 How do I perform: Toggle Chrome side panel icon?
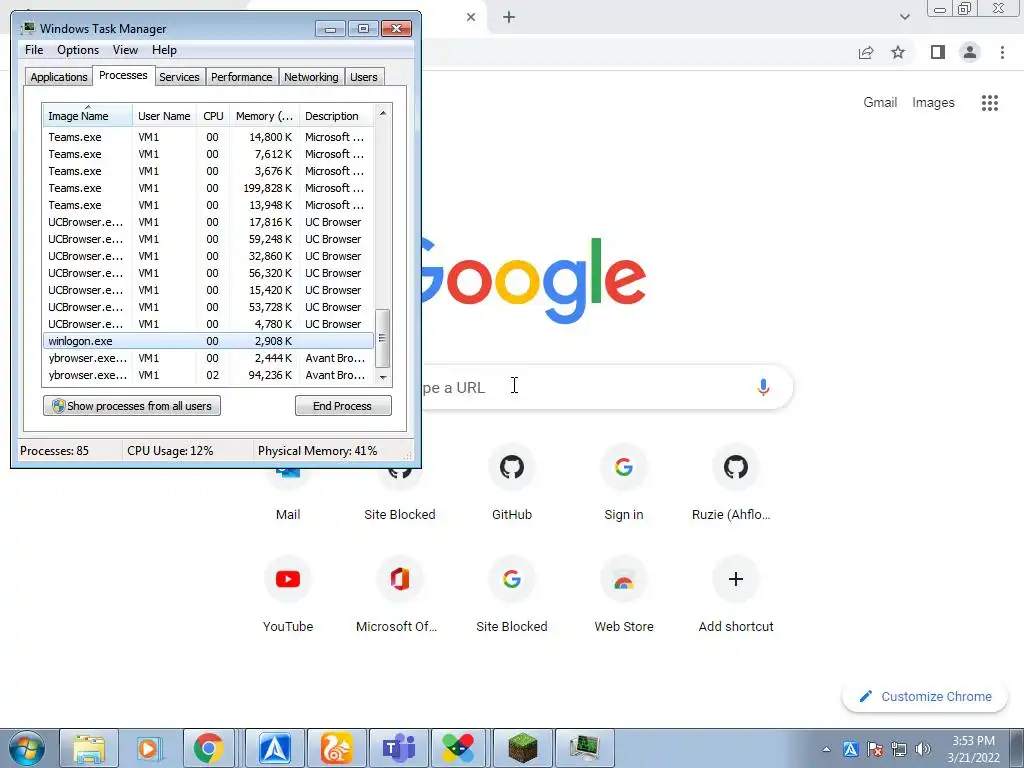[x=938, y=52]
